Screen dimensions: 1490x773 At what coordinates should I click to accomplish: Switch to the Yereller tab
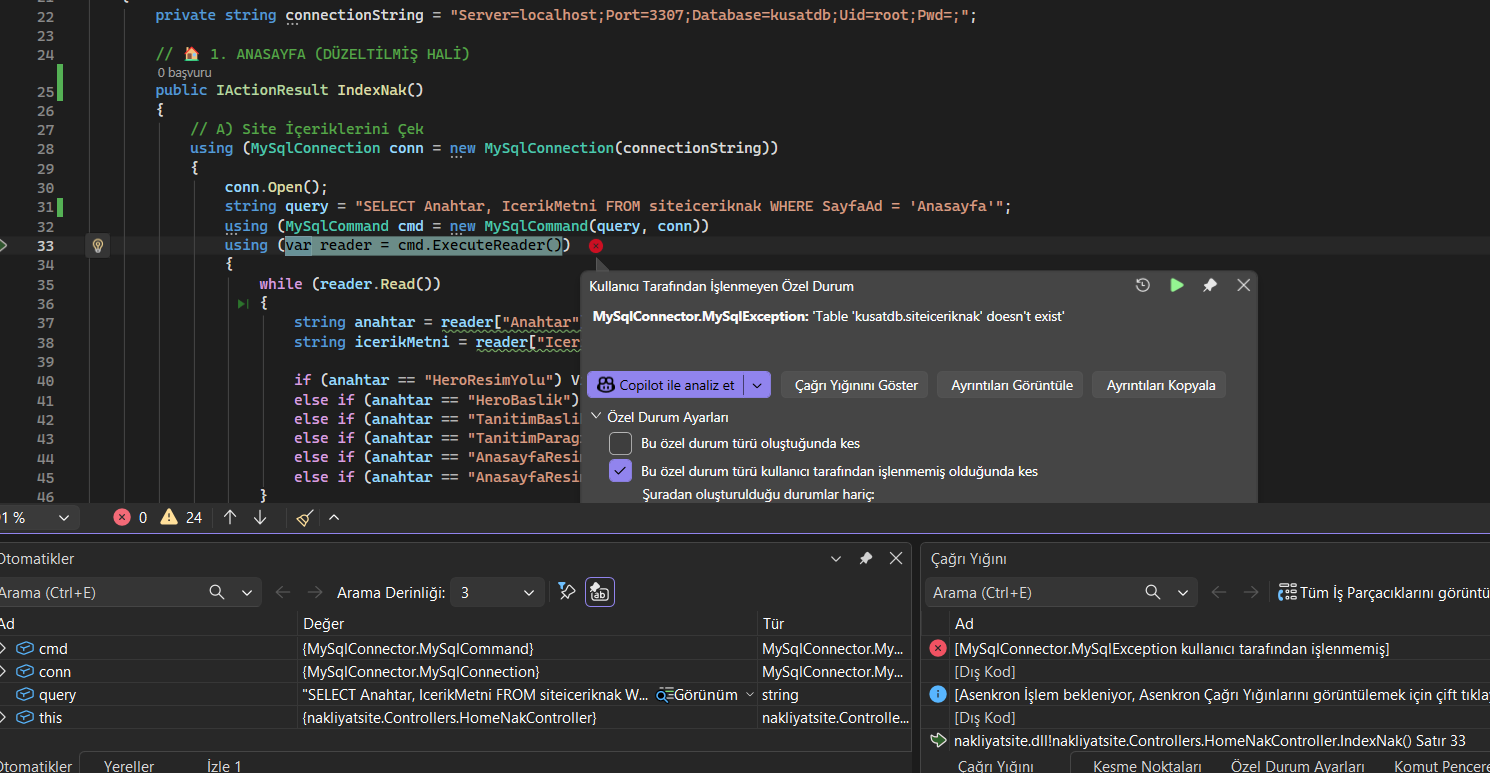coord(129,766)
